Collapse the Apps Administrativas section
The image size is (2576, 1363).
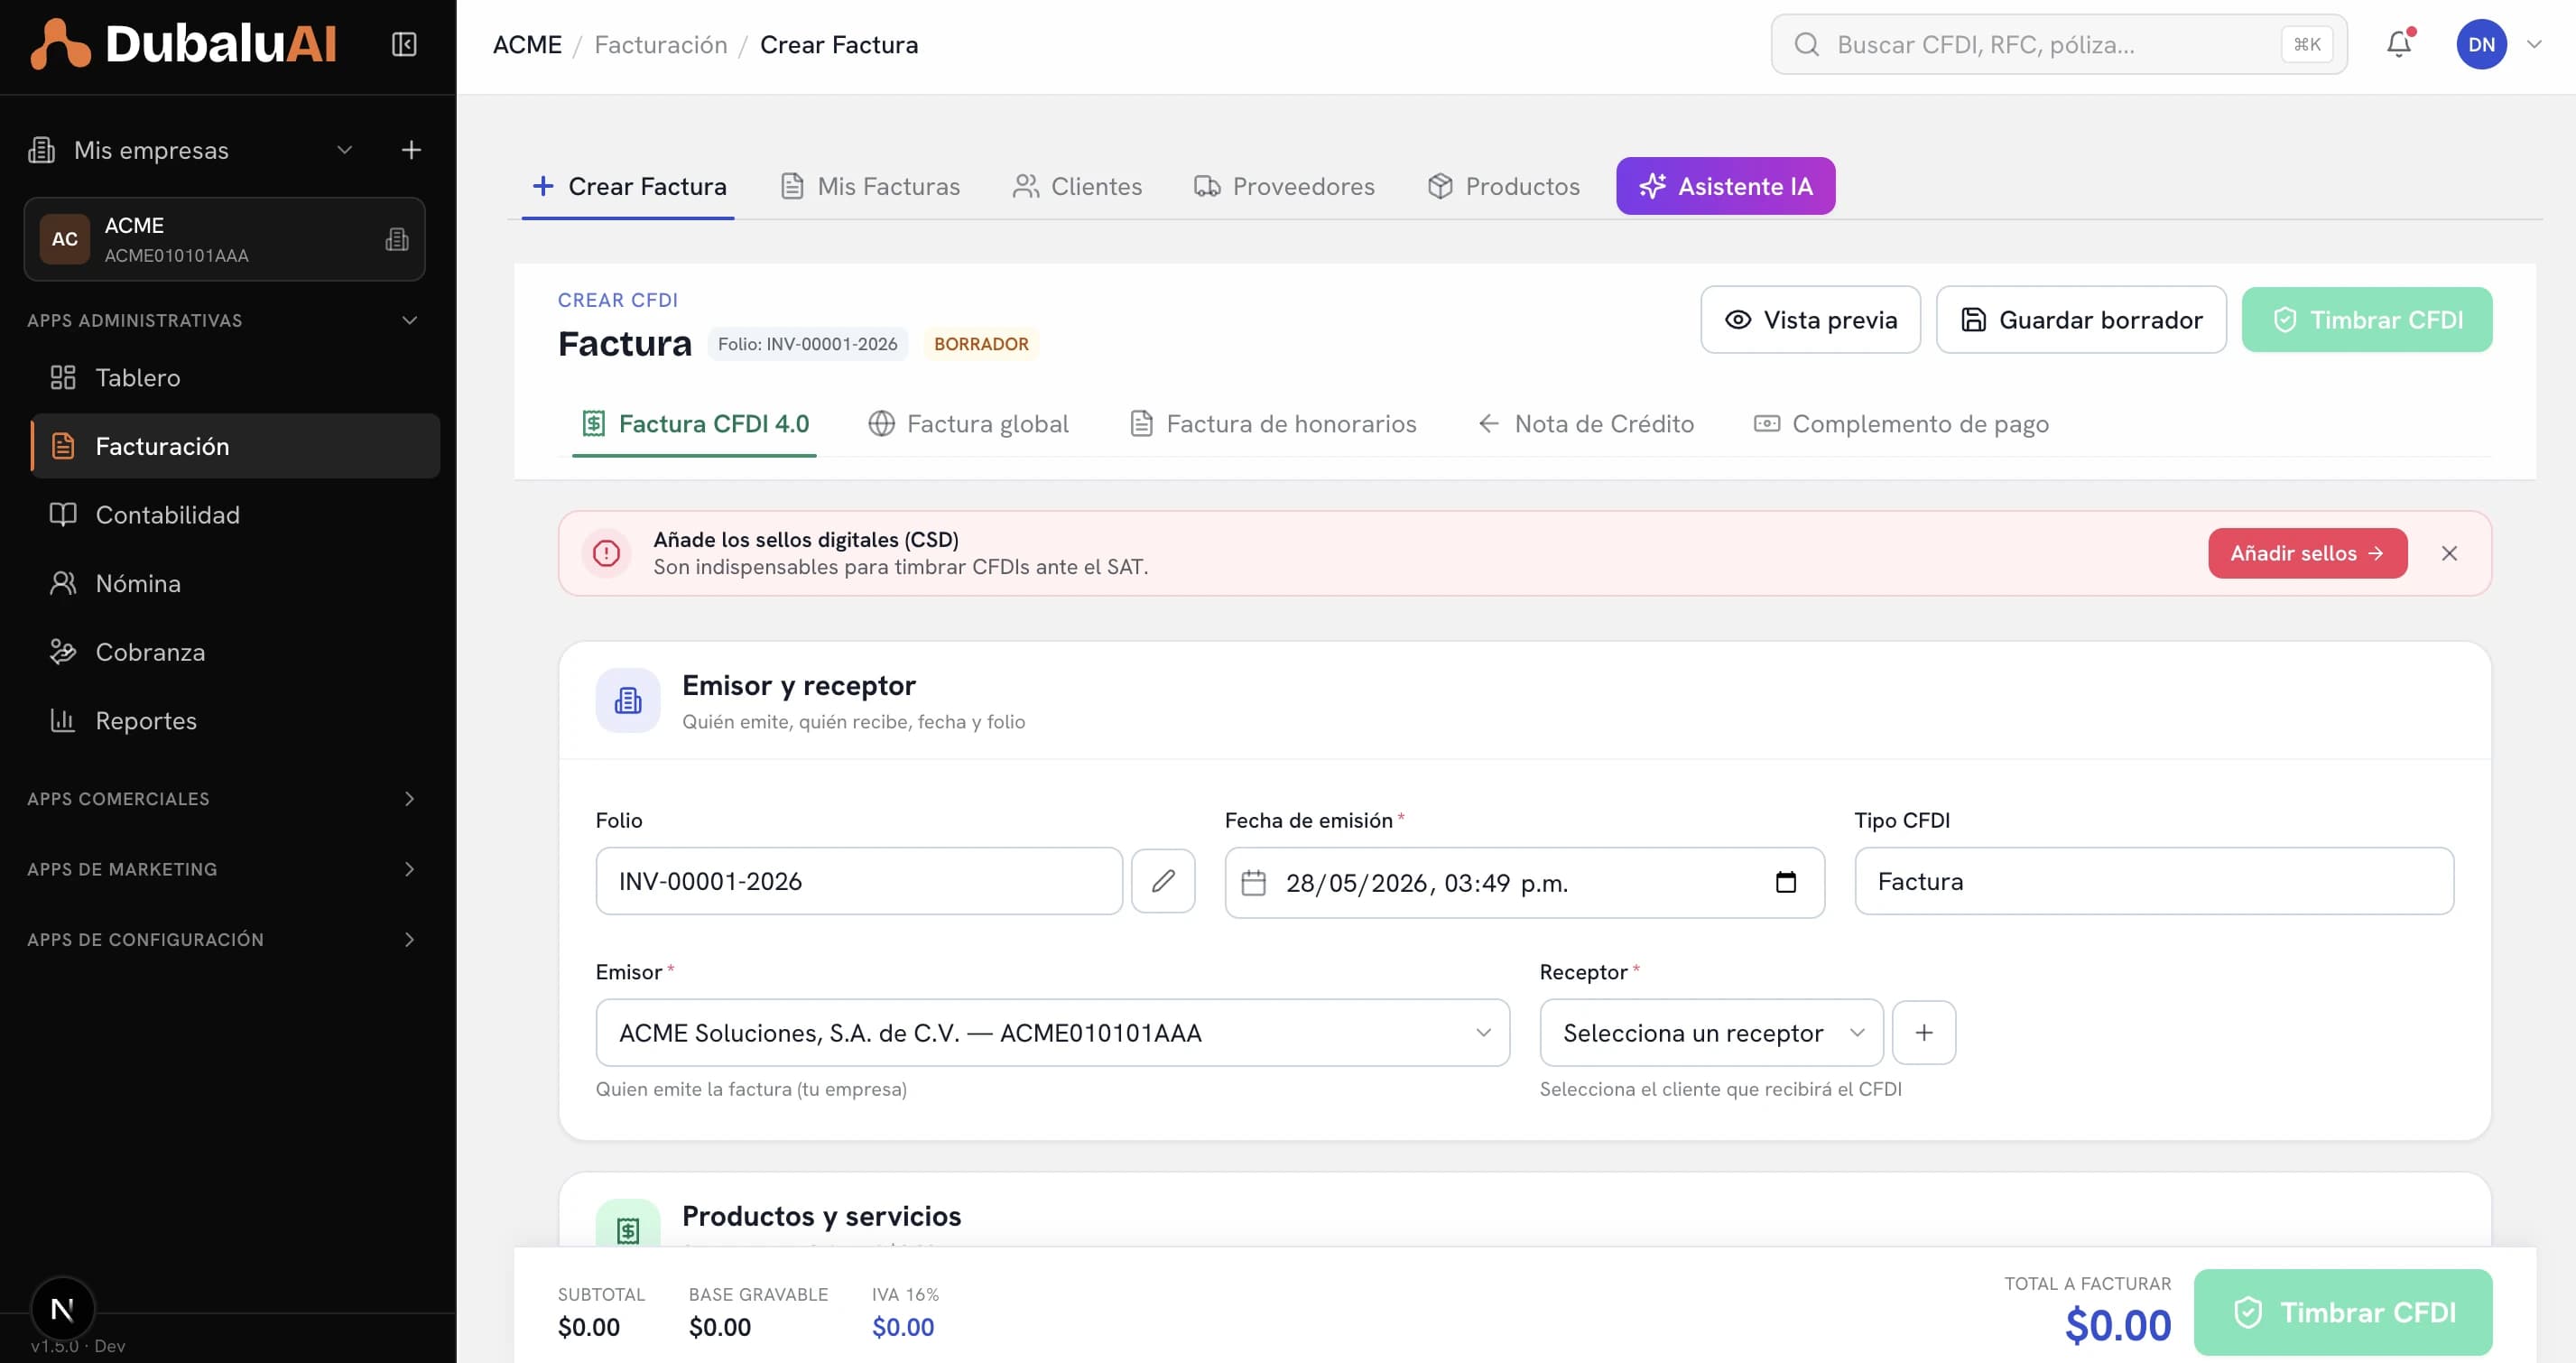point(409,320)
